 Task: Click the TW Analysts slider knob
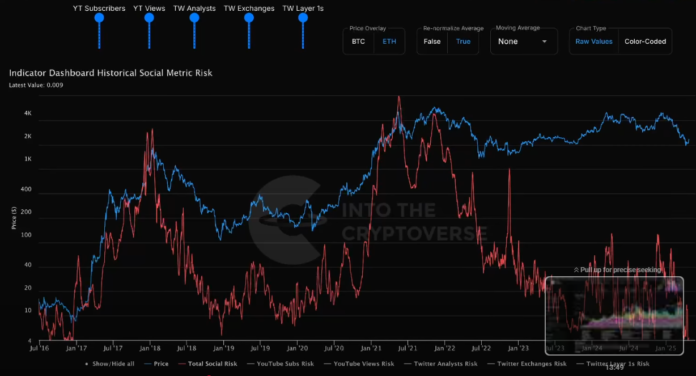[194, 18]
